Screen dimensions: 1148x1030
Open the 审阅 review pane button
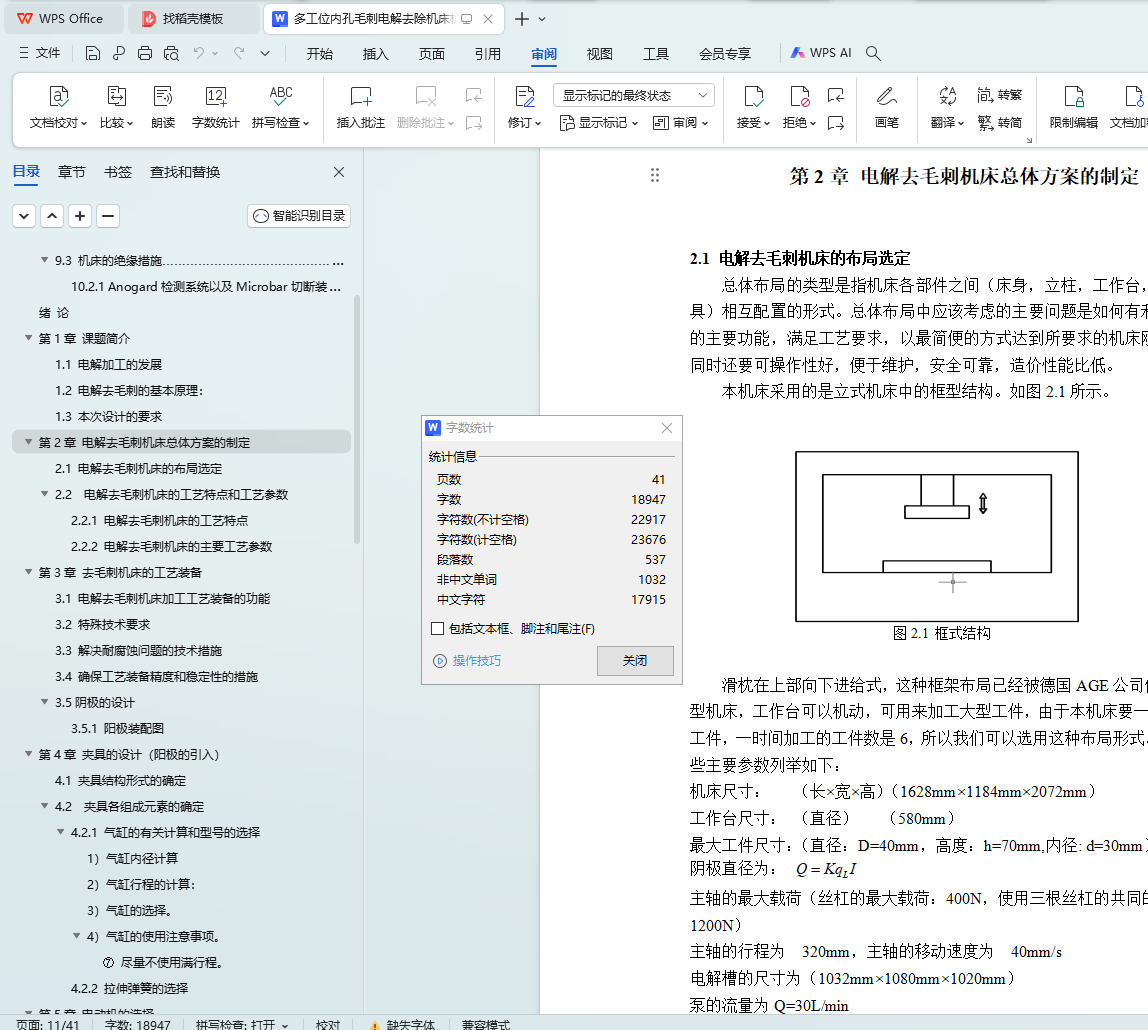[680, 122]
